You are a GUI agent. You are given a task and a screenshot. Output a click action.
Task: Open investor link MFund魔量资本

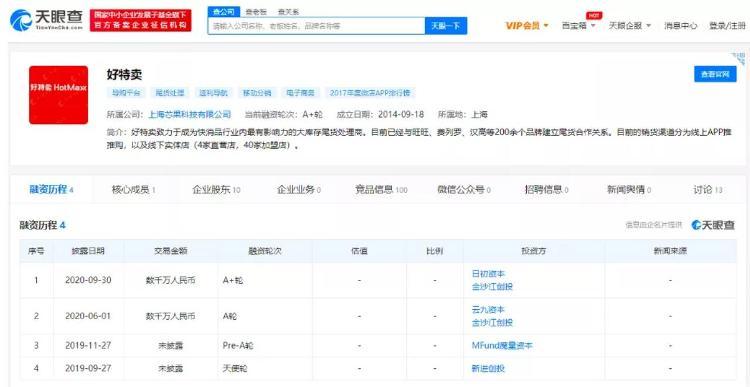502,345
